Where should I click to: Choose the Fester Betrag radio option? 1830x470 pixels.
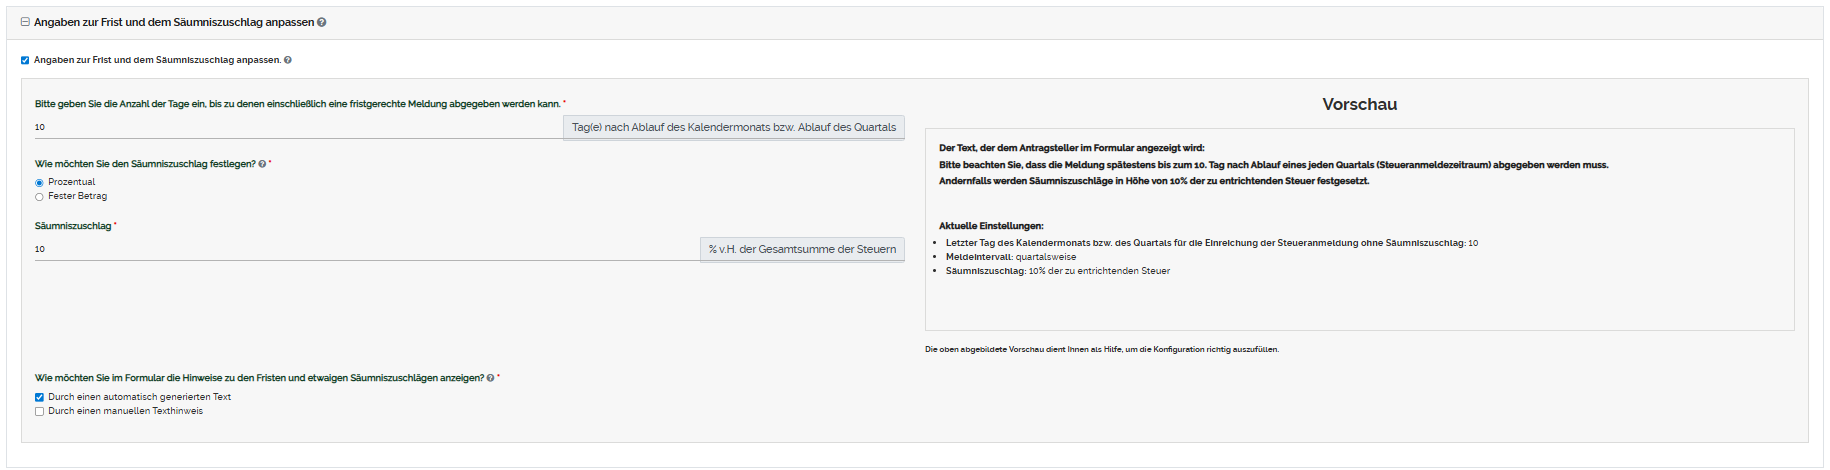[x=40, y=197]
